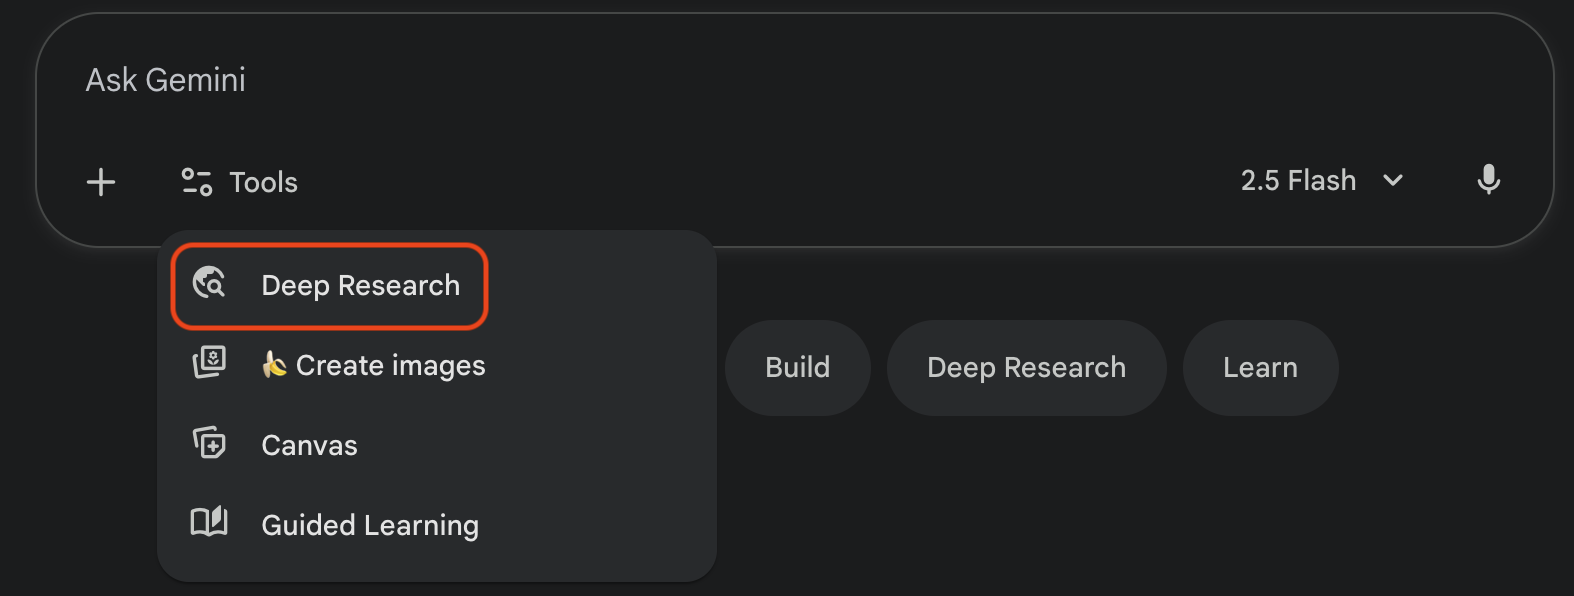Click the Tools sliders icon
The height and width of the screenshot is (596, 1574).
[196, 182]
